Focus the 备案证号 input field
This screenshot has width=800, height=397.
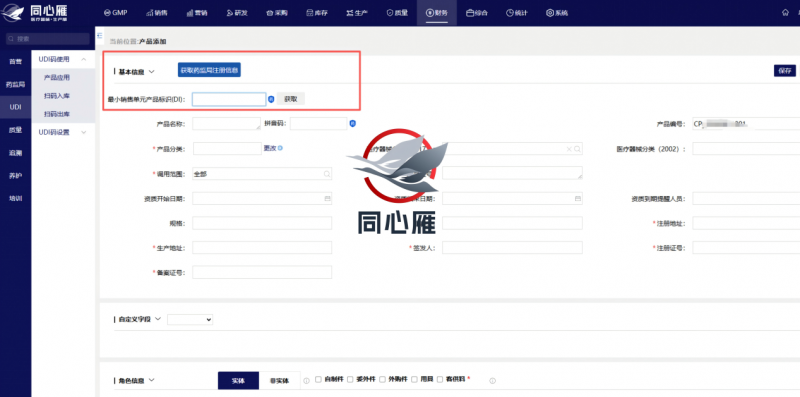[262, 272]
